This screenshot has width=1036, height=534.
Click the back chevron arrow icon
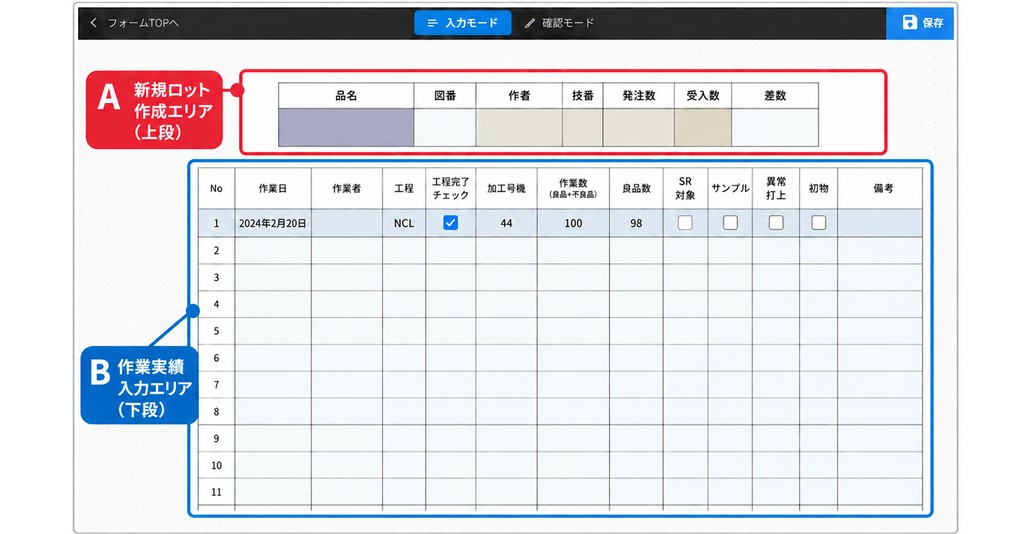coord(93,22)
